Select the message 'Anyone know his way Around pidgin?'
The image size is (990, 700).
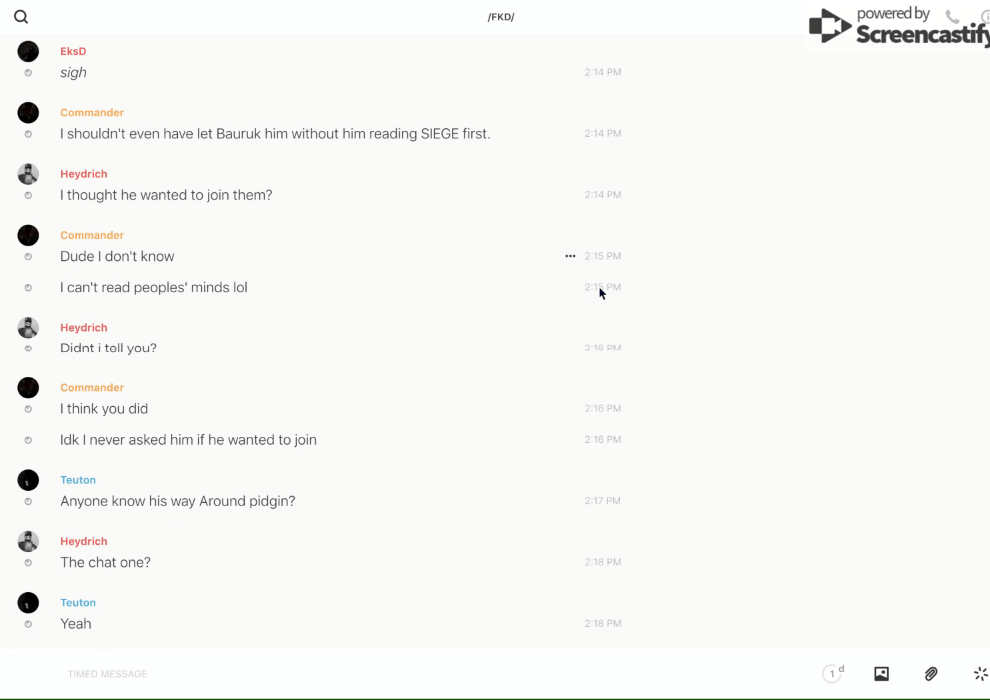(x=178, y=501)
